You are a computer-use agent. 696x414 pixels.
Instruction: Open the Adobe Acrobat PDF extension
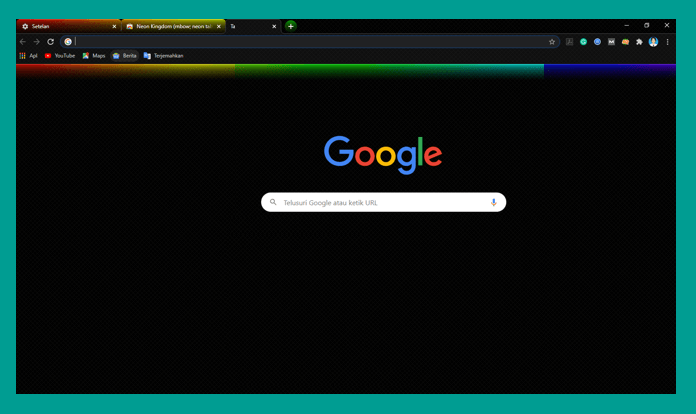(x=569, y=42)
